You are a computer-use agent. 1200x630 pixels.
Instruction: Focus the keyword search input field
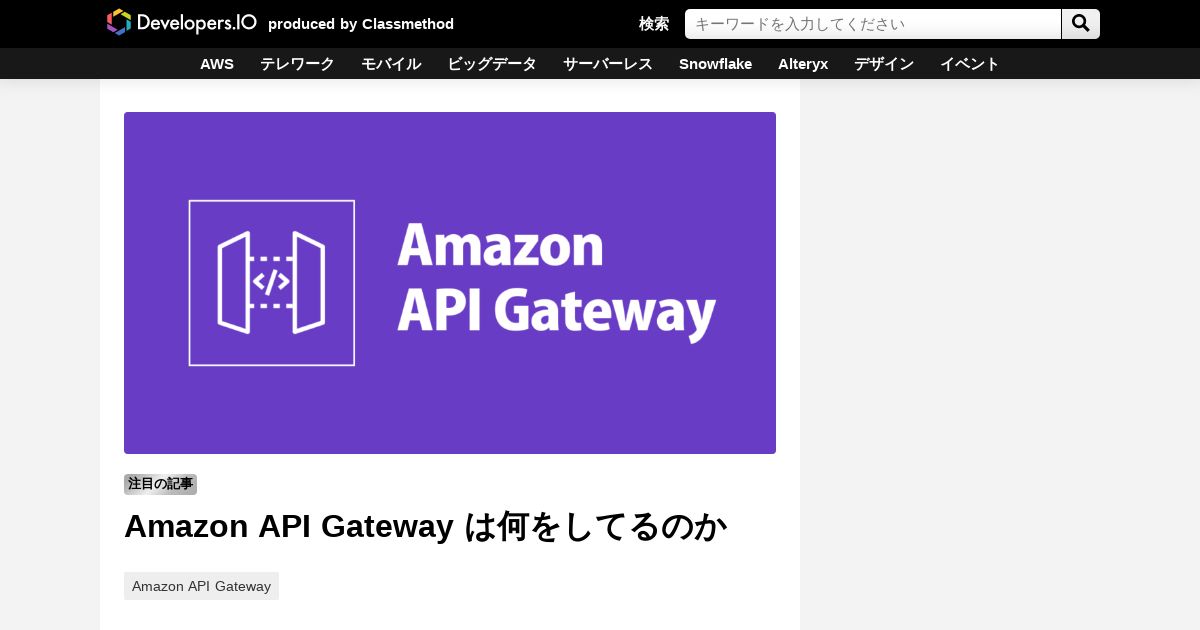pyautogui.click(x=873, y=24)
